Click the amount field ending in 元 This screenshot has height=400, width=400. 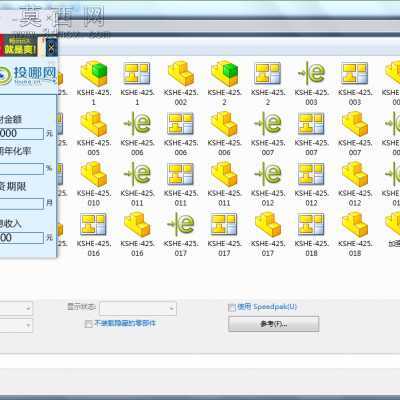coord(21,134)
